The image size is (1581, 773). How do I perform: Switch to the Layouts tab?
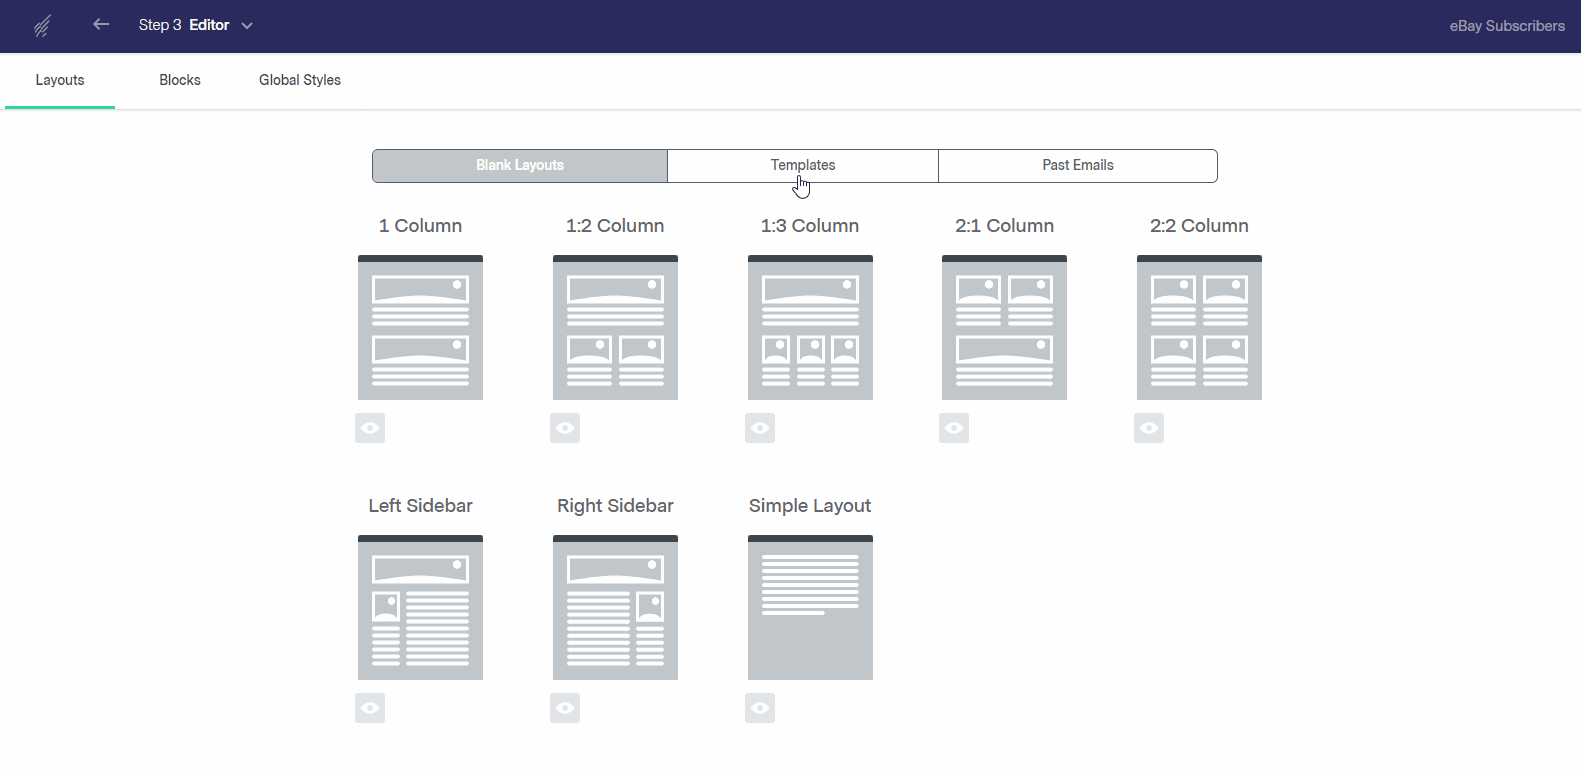pos(60,80)
